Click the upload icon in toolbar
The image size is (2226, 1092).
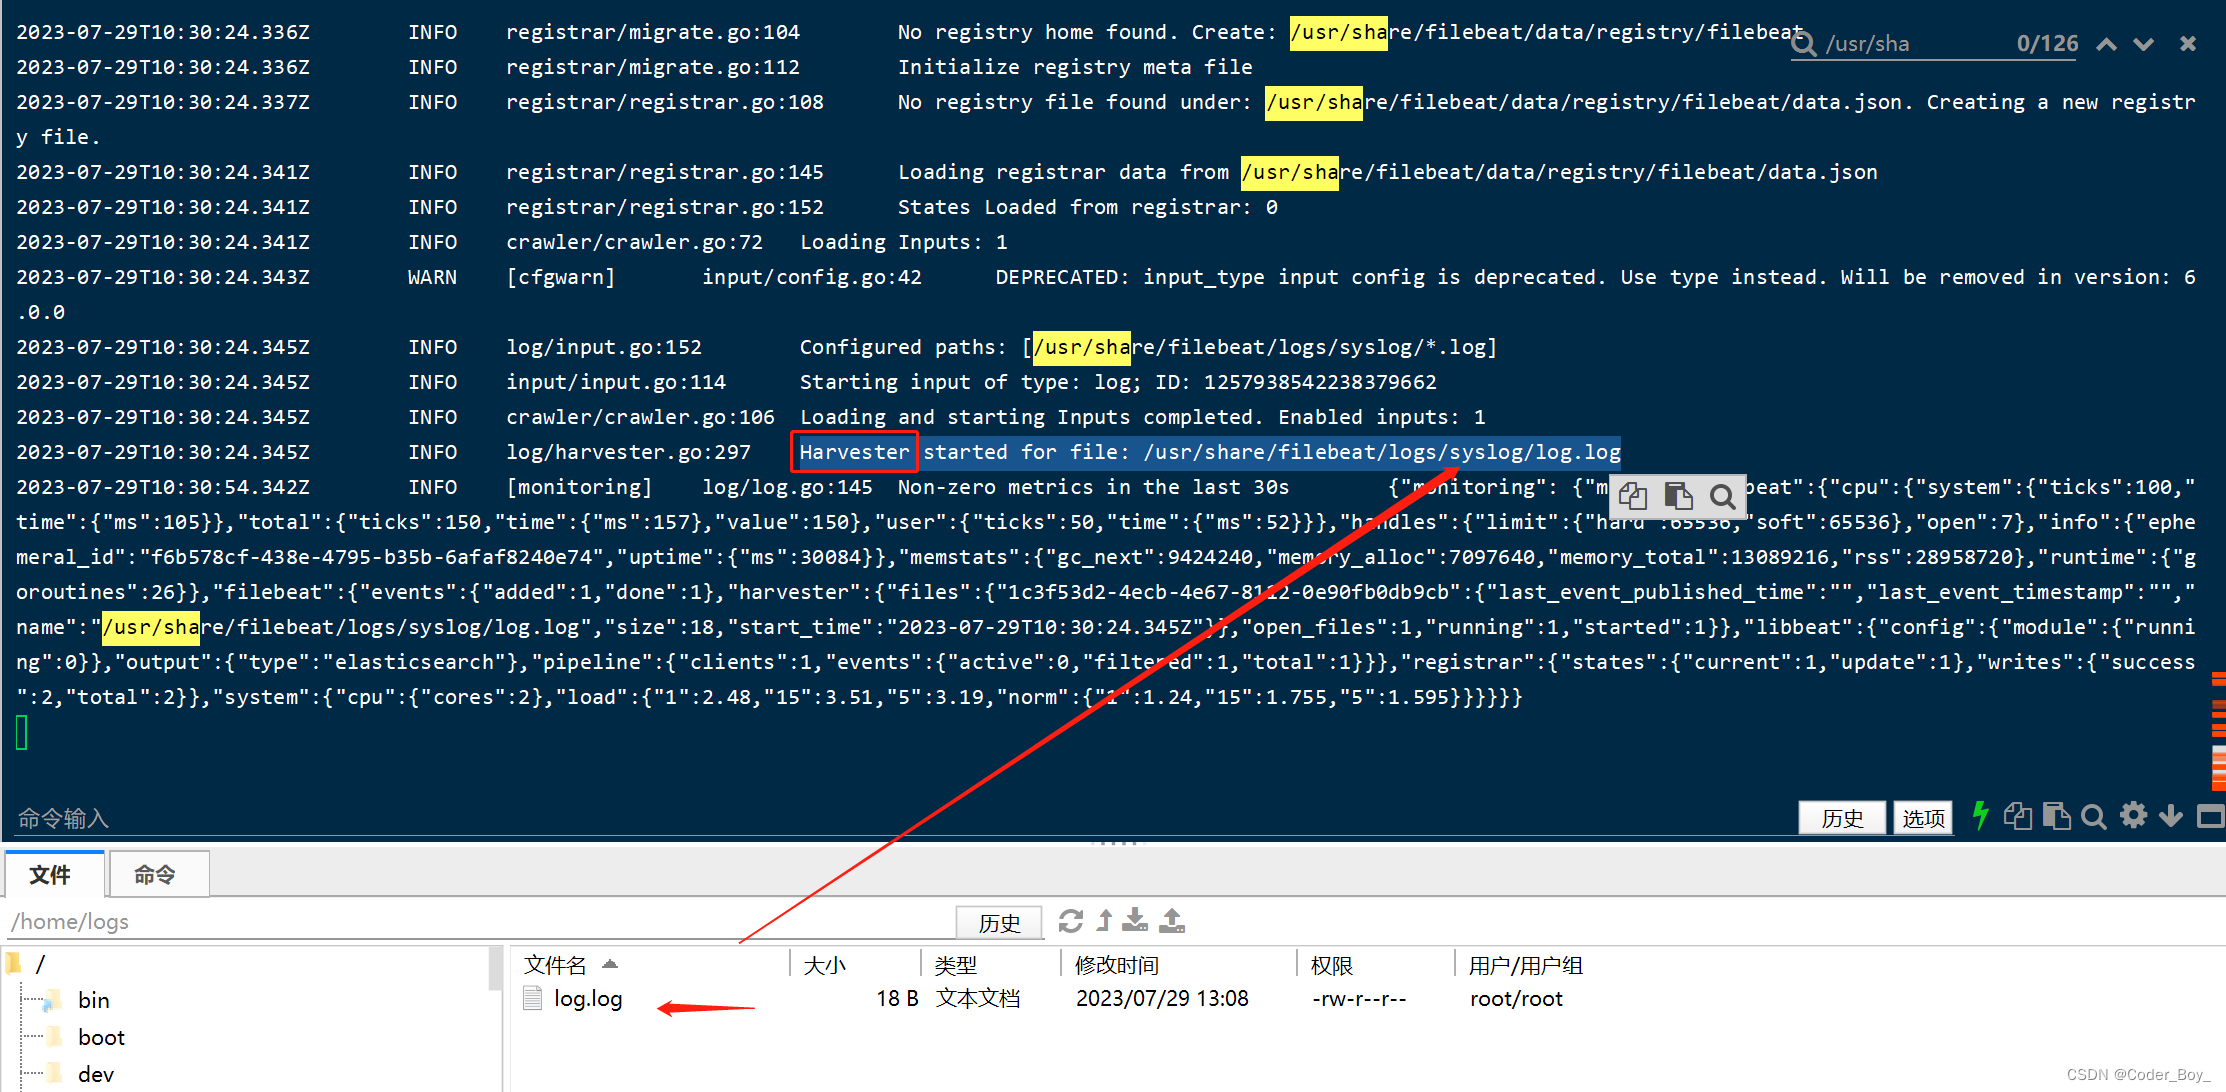(x=1170, y=924)
